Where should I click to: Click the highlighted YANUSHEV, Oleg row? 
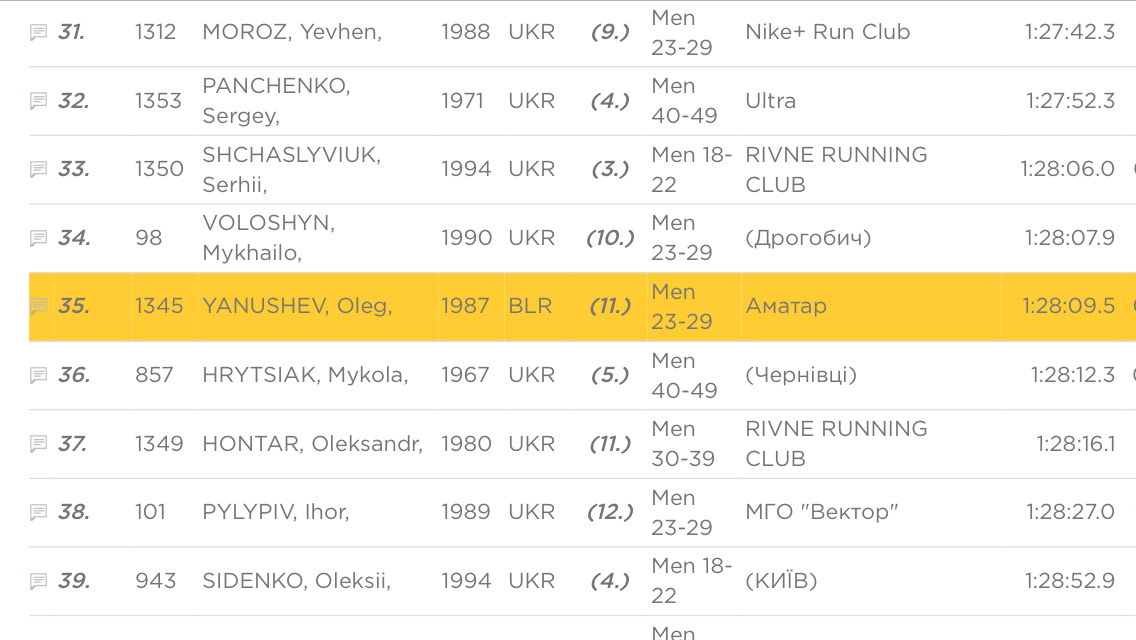[582, 307]
